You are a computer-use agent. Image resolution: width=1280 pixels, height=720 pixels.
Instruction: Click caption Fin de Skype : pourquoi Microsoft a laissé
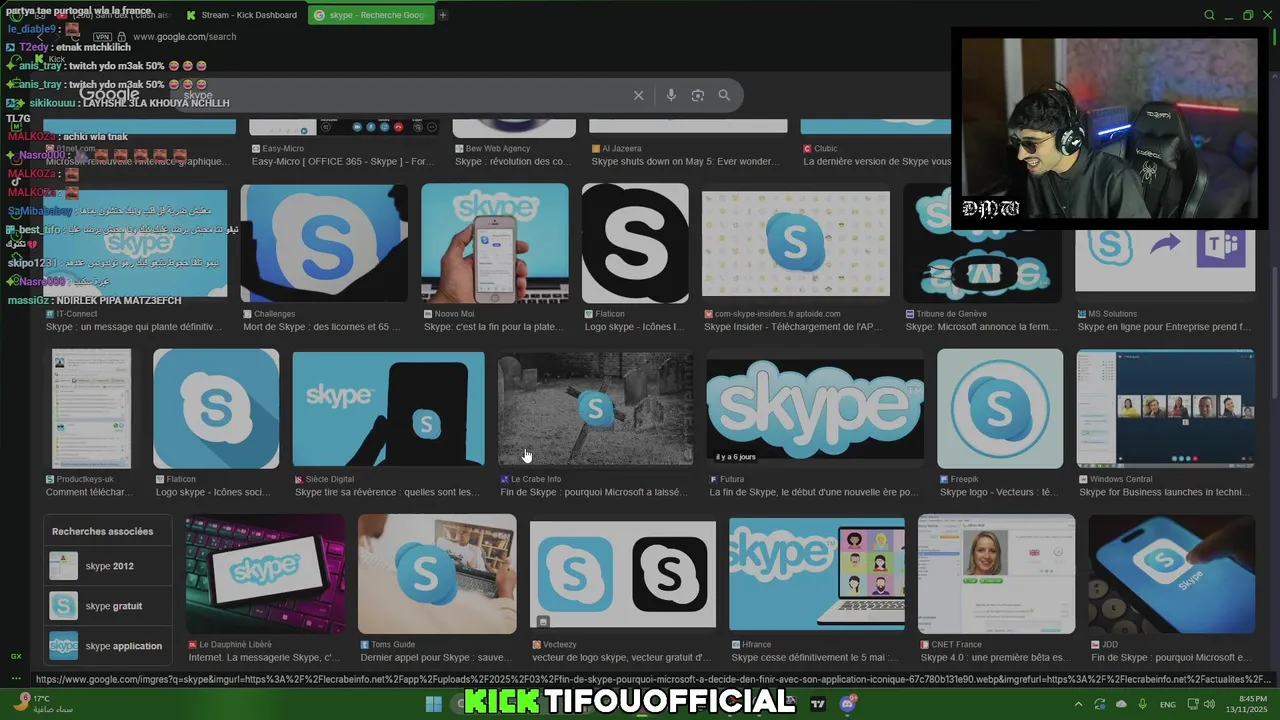[594, 492]
